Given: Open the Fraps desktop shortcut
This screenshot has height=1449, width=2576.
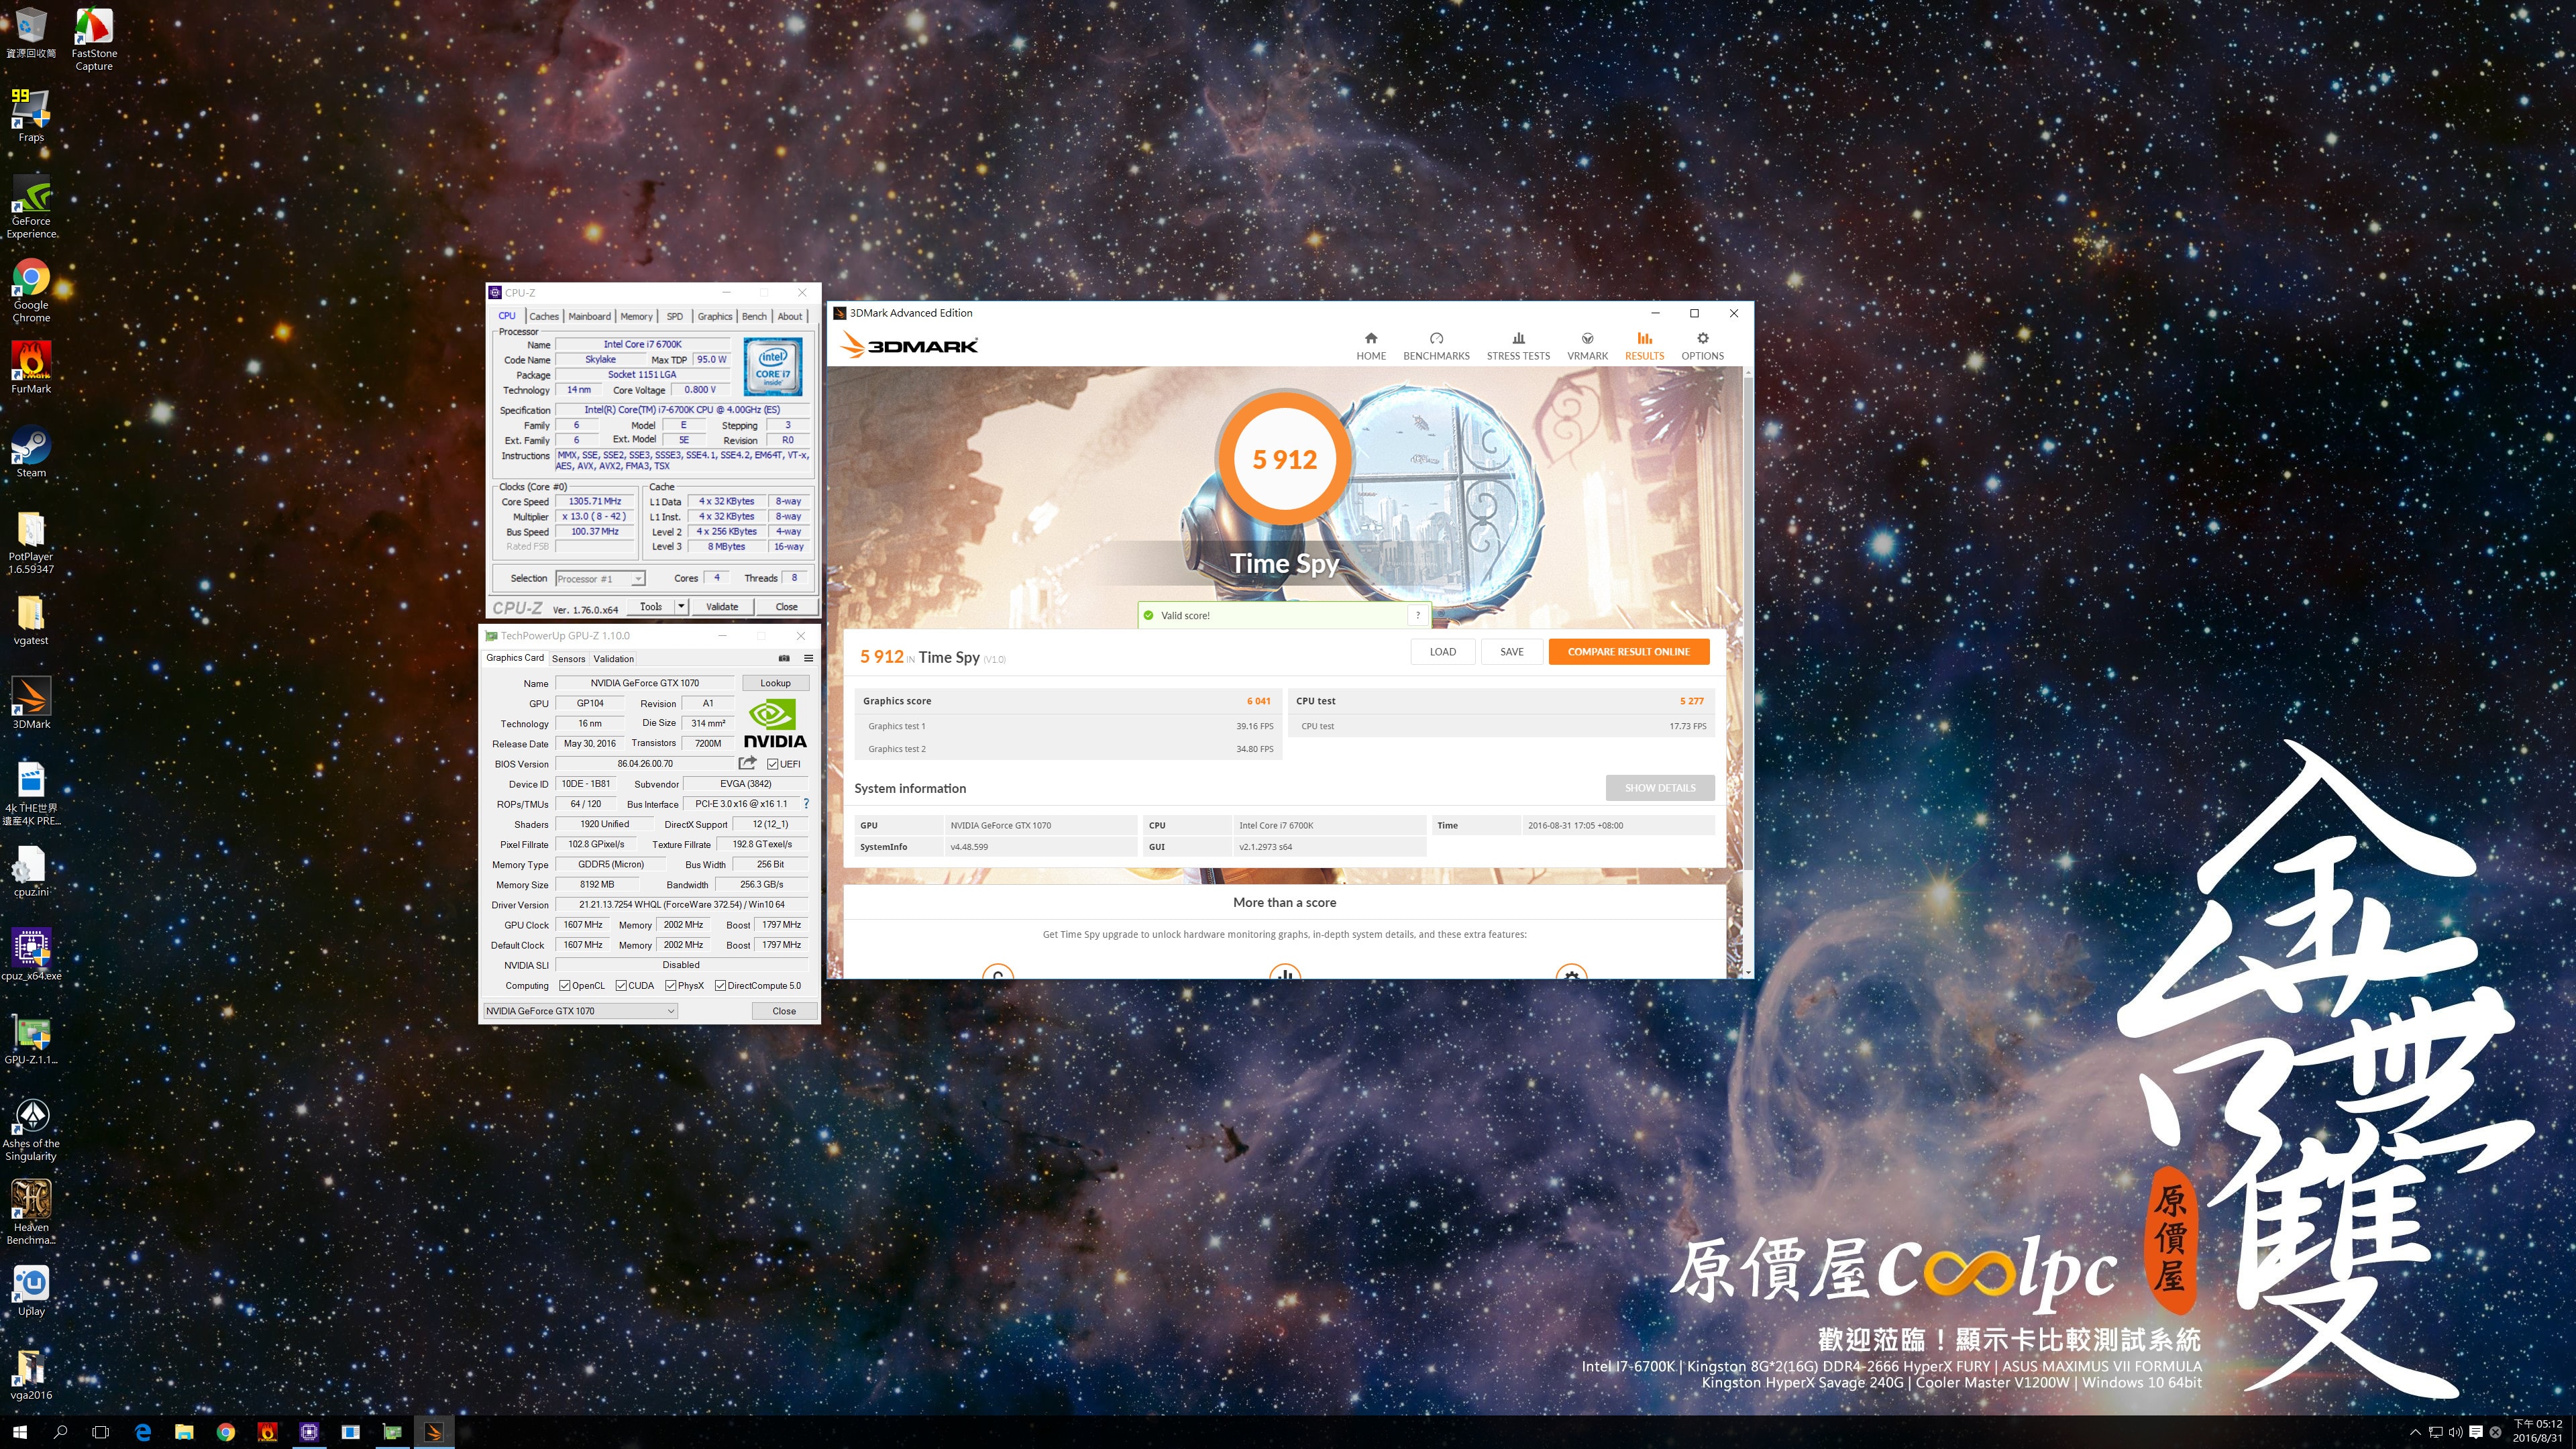Looking at the screenshot, I should click(x=31, y=116).
